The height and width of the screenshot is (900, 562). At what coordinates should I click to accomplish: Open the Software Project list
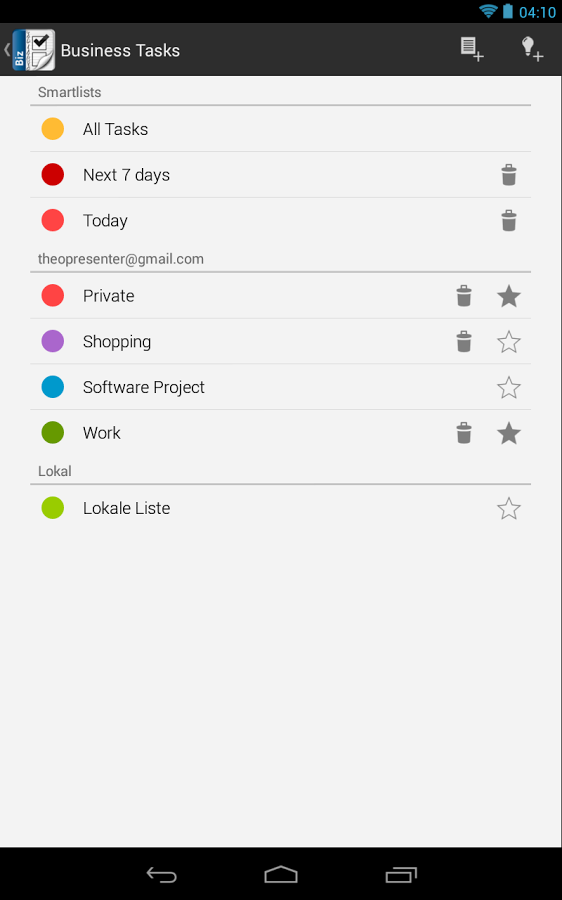(x=280, y=387)
